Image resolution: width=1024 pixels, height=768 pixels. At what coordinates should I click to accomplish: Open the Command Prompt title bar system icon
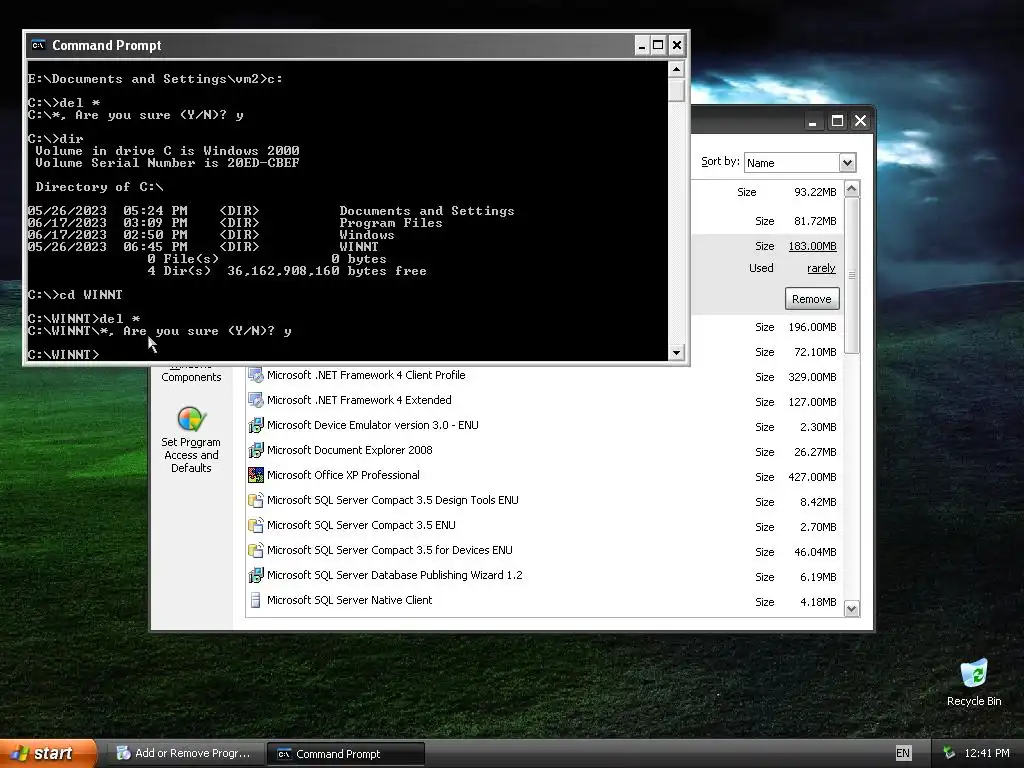coord(39,45)
